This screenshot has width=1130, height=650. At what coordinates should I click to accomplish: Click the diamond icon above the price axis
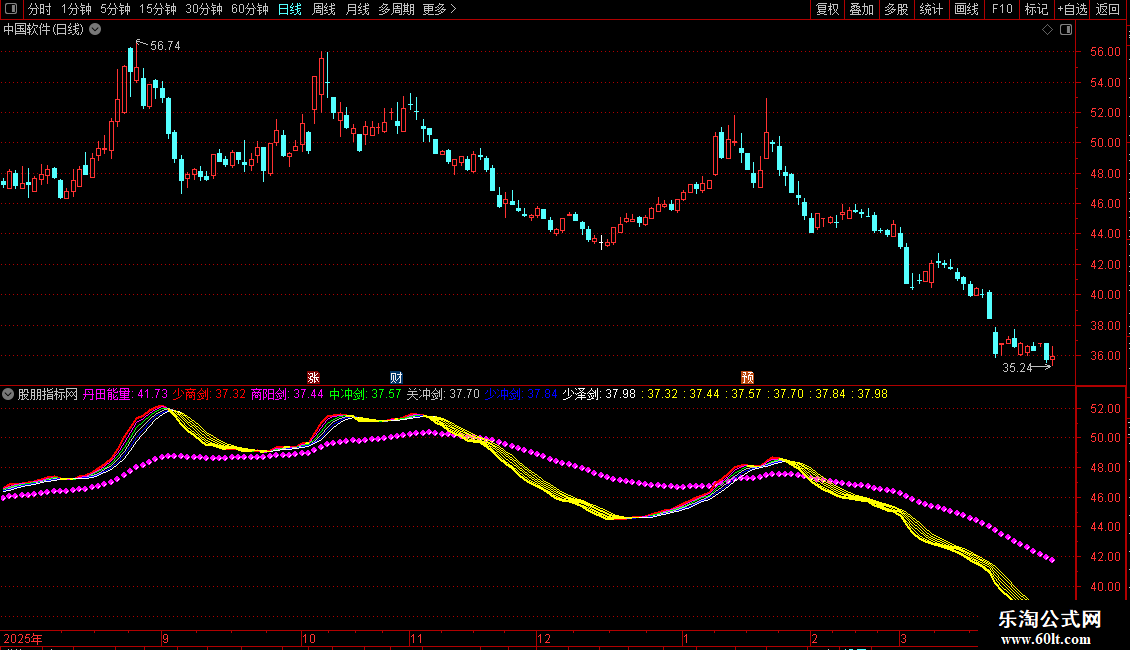coord(1047,30)
